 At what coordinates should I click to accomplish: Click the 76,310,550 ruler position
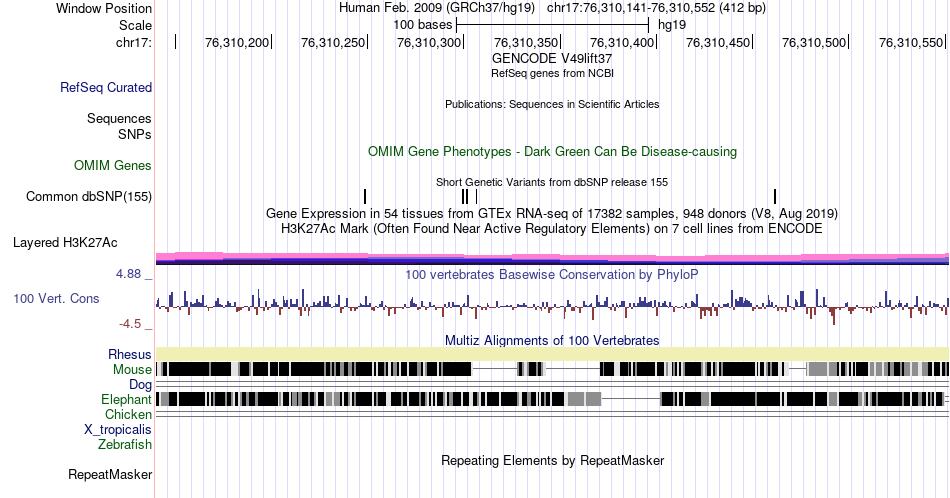click(911, 42)
